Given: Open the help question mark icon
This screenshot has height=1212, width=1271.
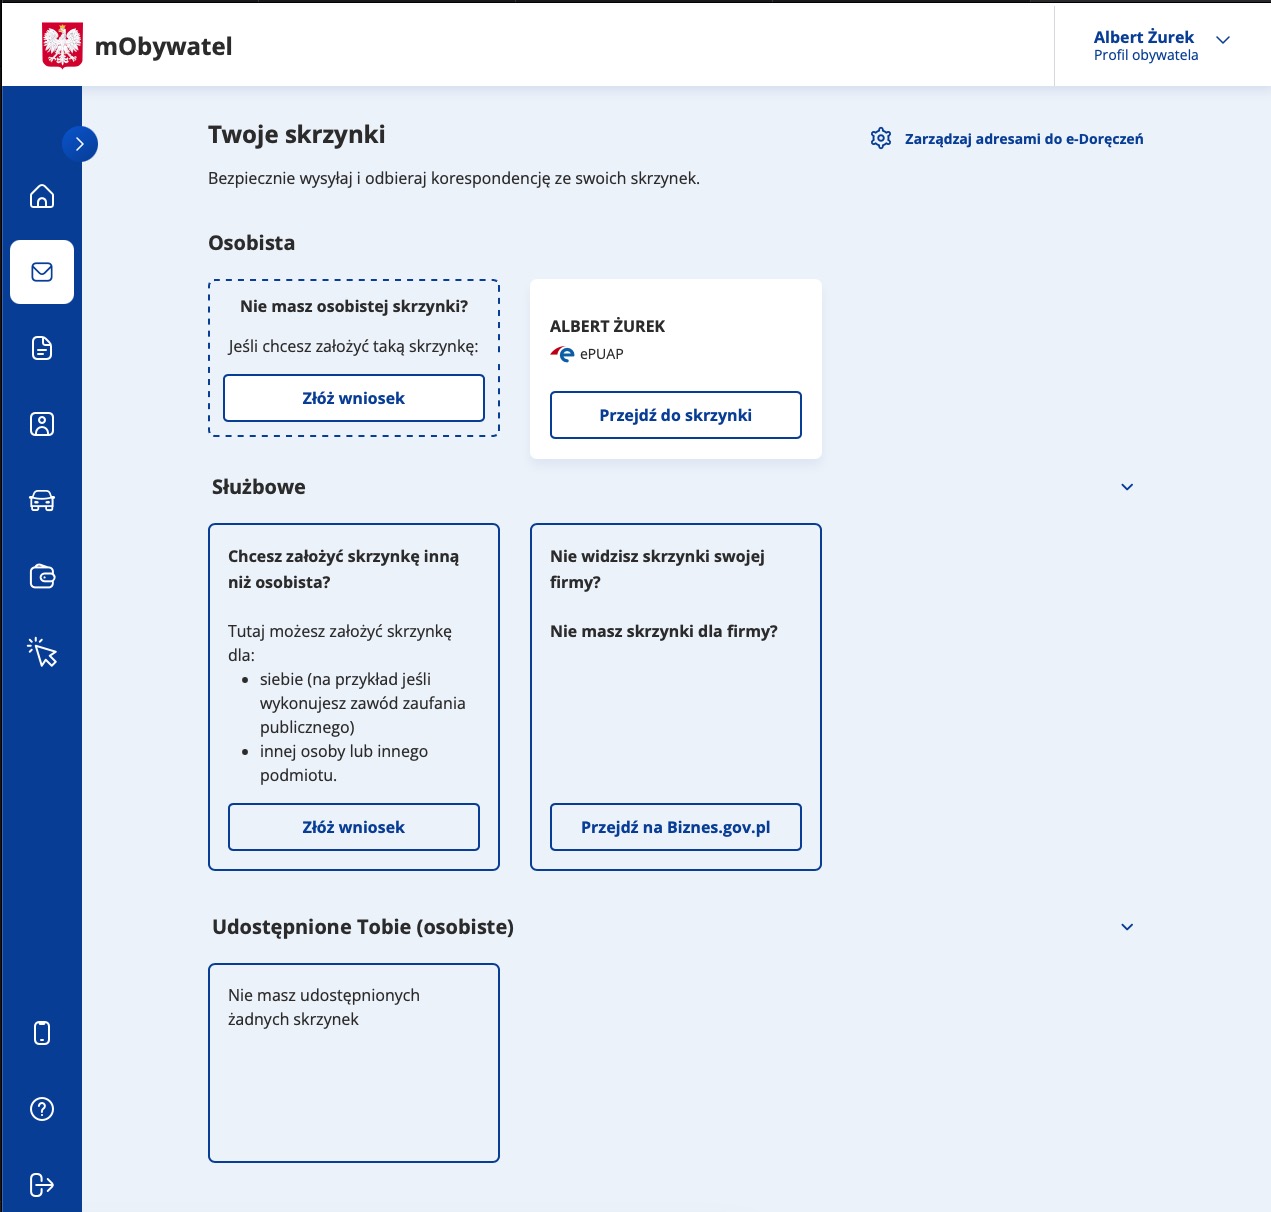Looking at the screenshot, I should (x=42, y=1109).
